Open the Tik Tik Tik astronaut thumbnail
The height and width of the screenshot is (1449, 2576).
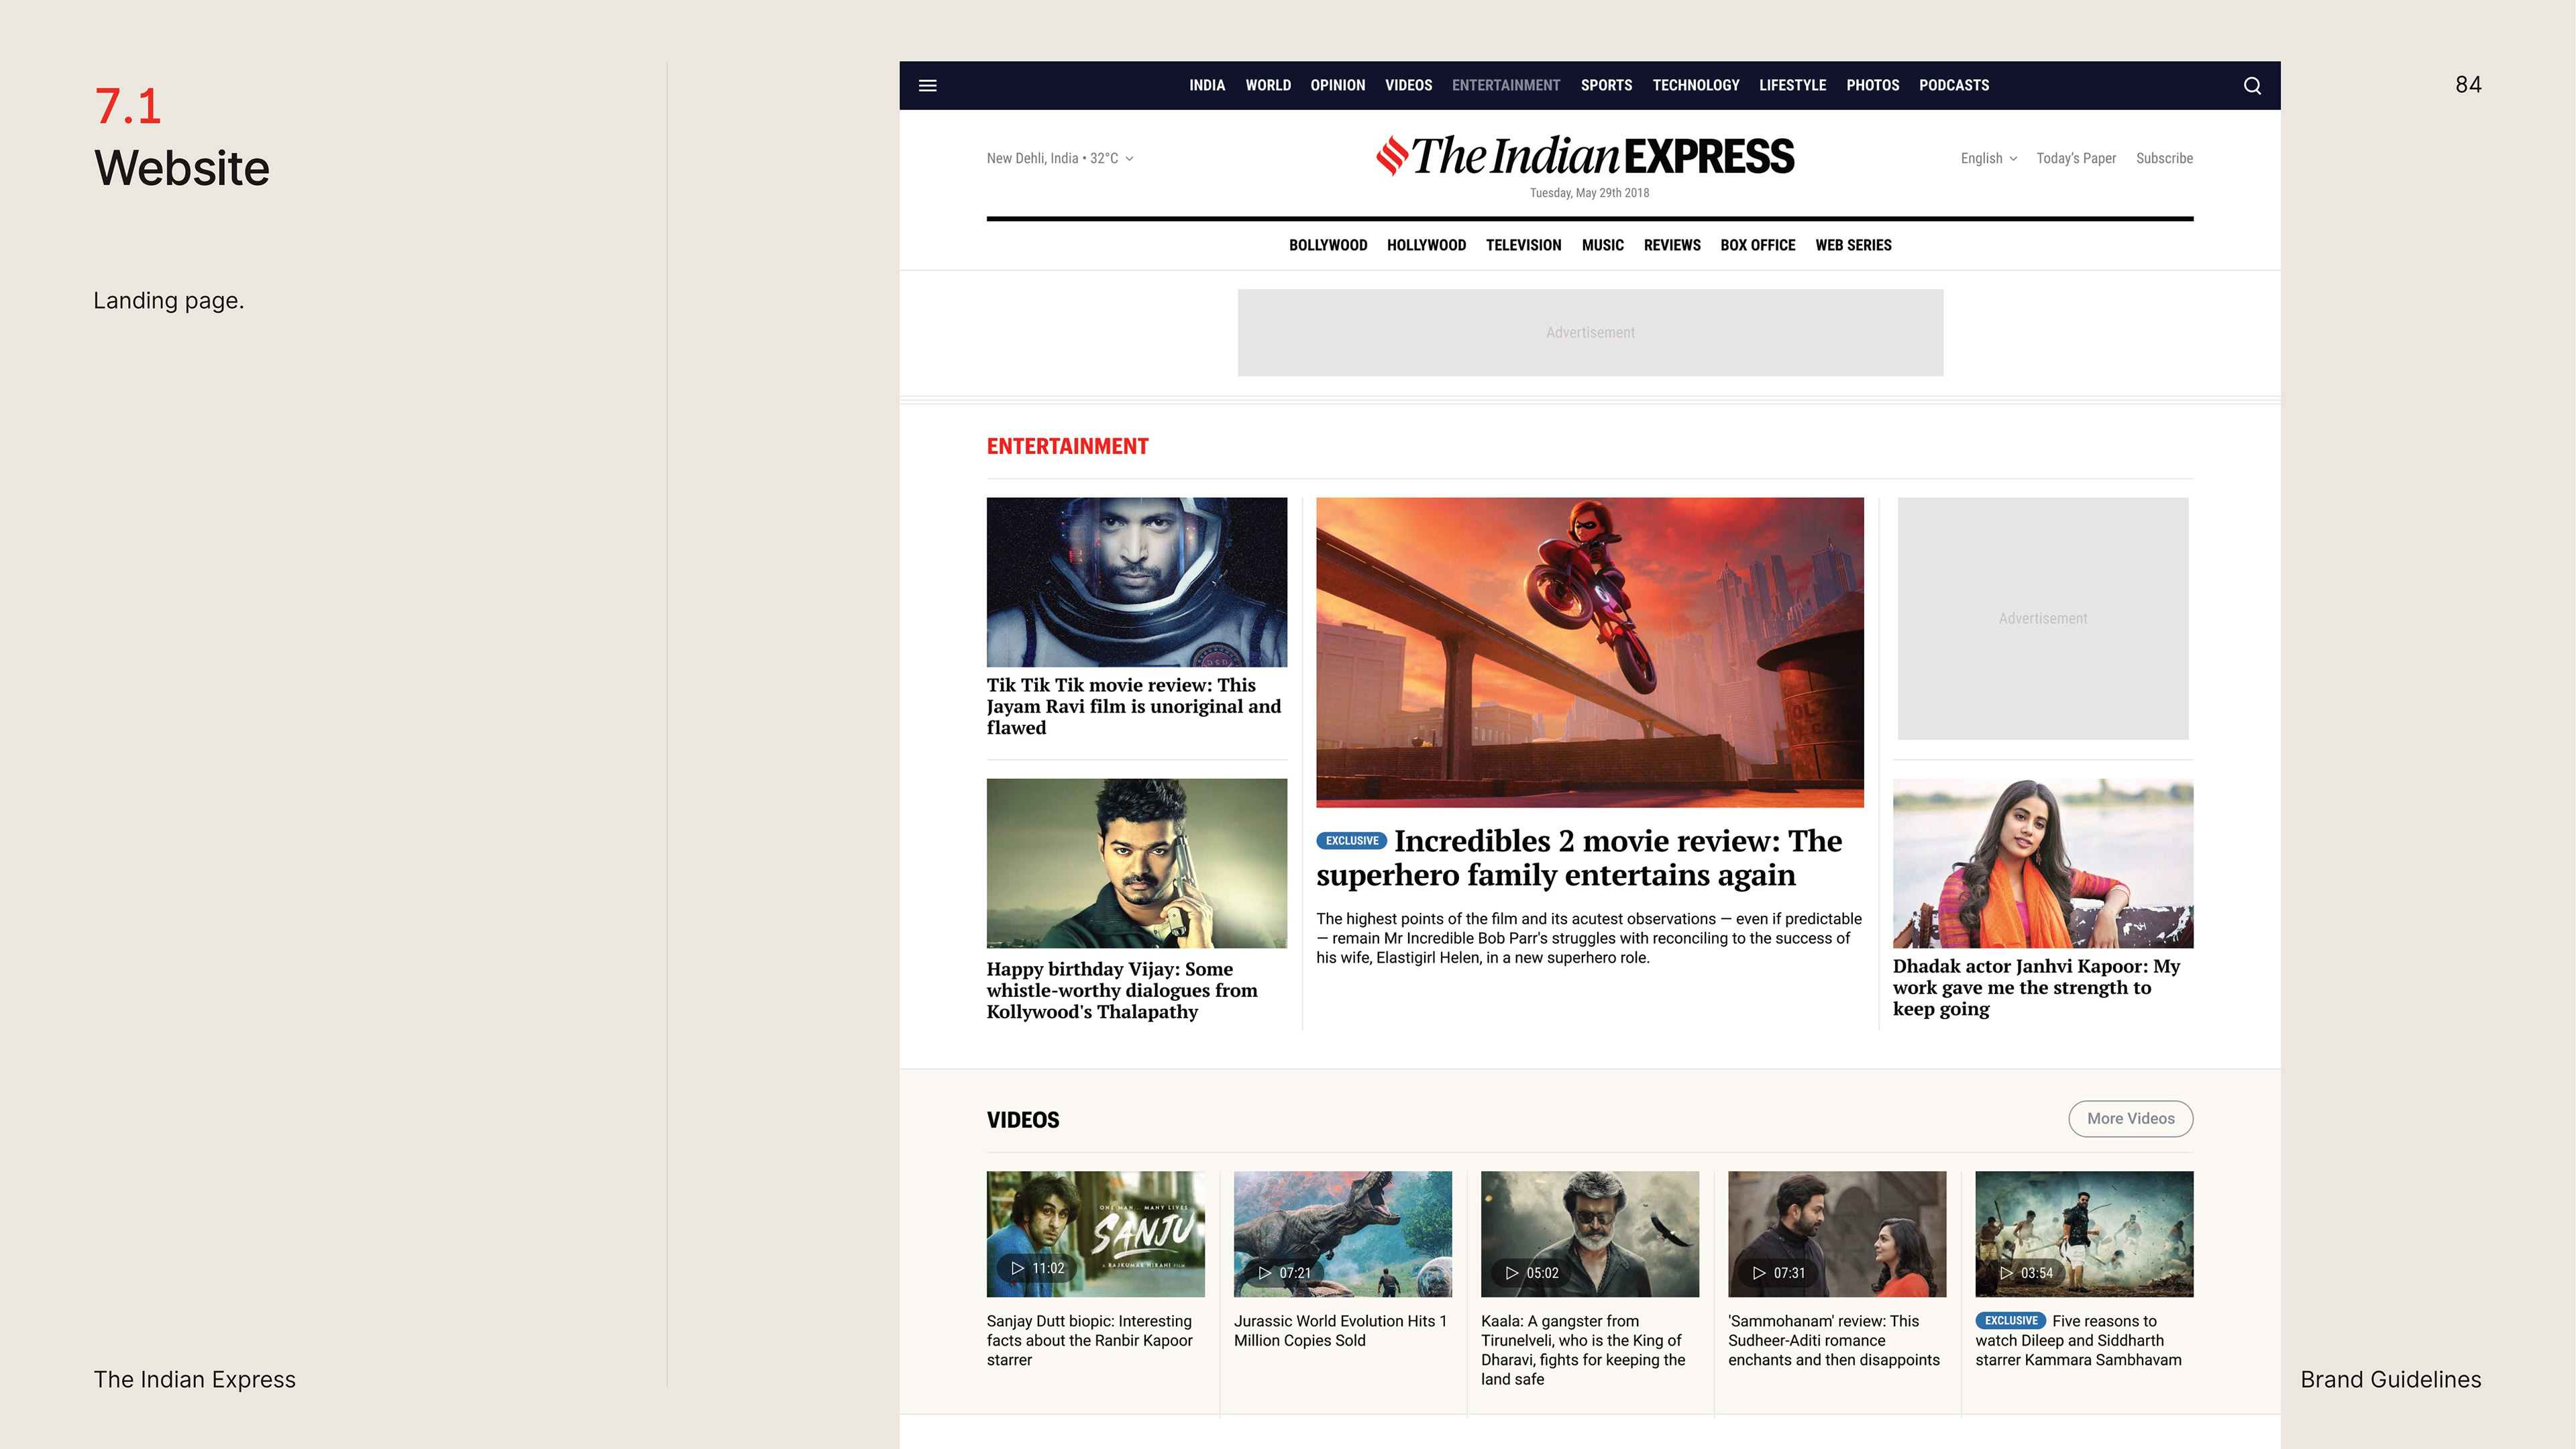tap(1136, 582)
